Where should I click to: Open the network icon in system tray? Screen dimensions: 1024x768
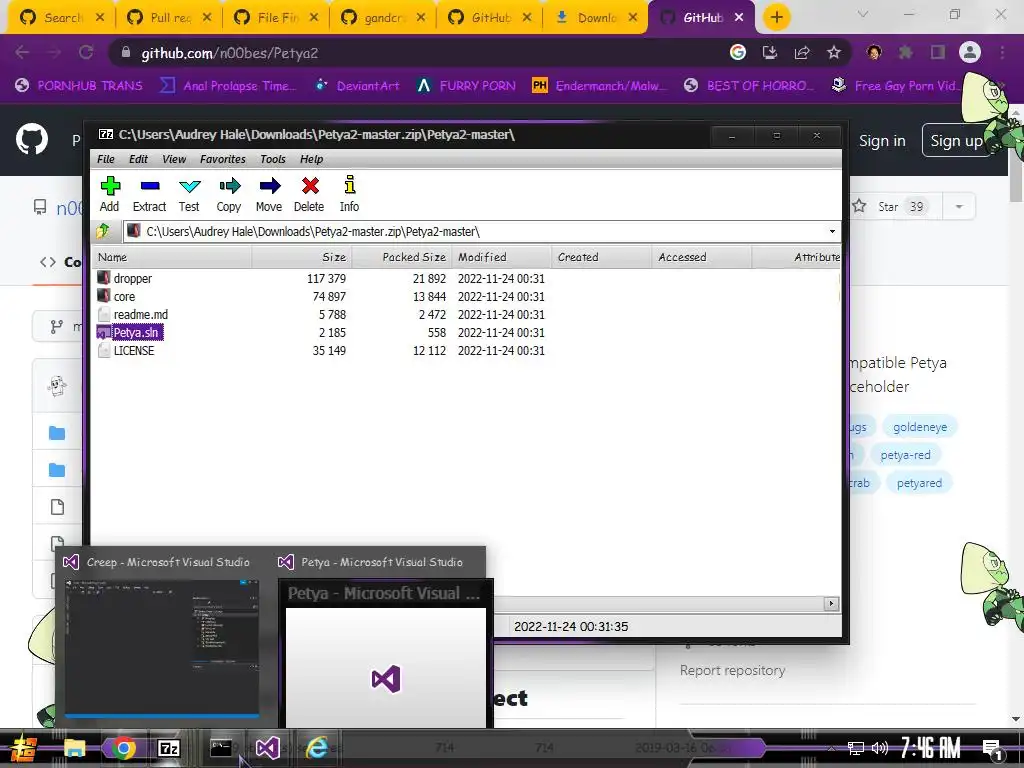856,748
